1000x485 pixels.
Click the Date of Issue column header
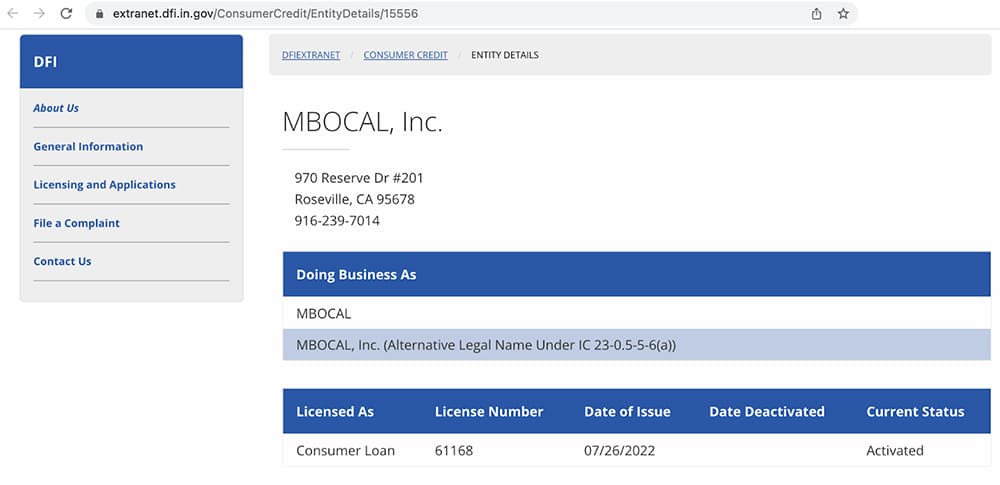pos(628,412)
